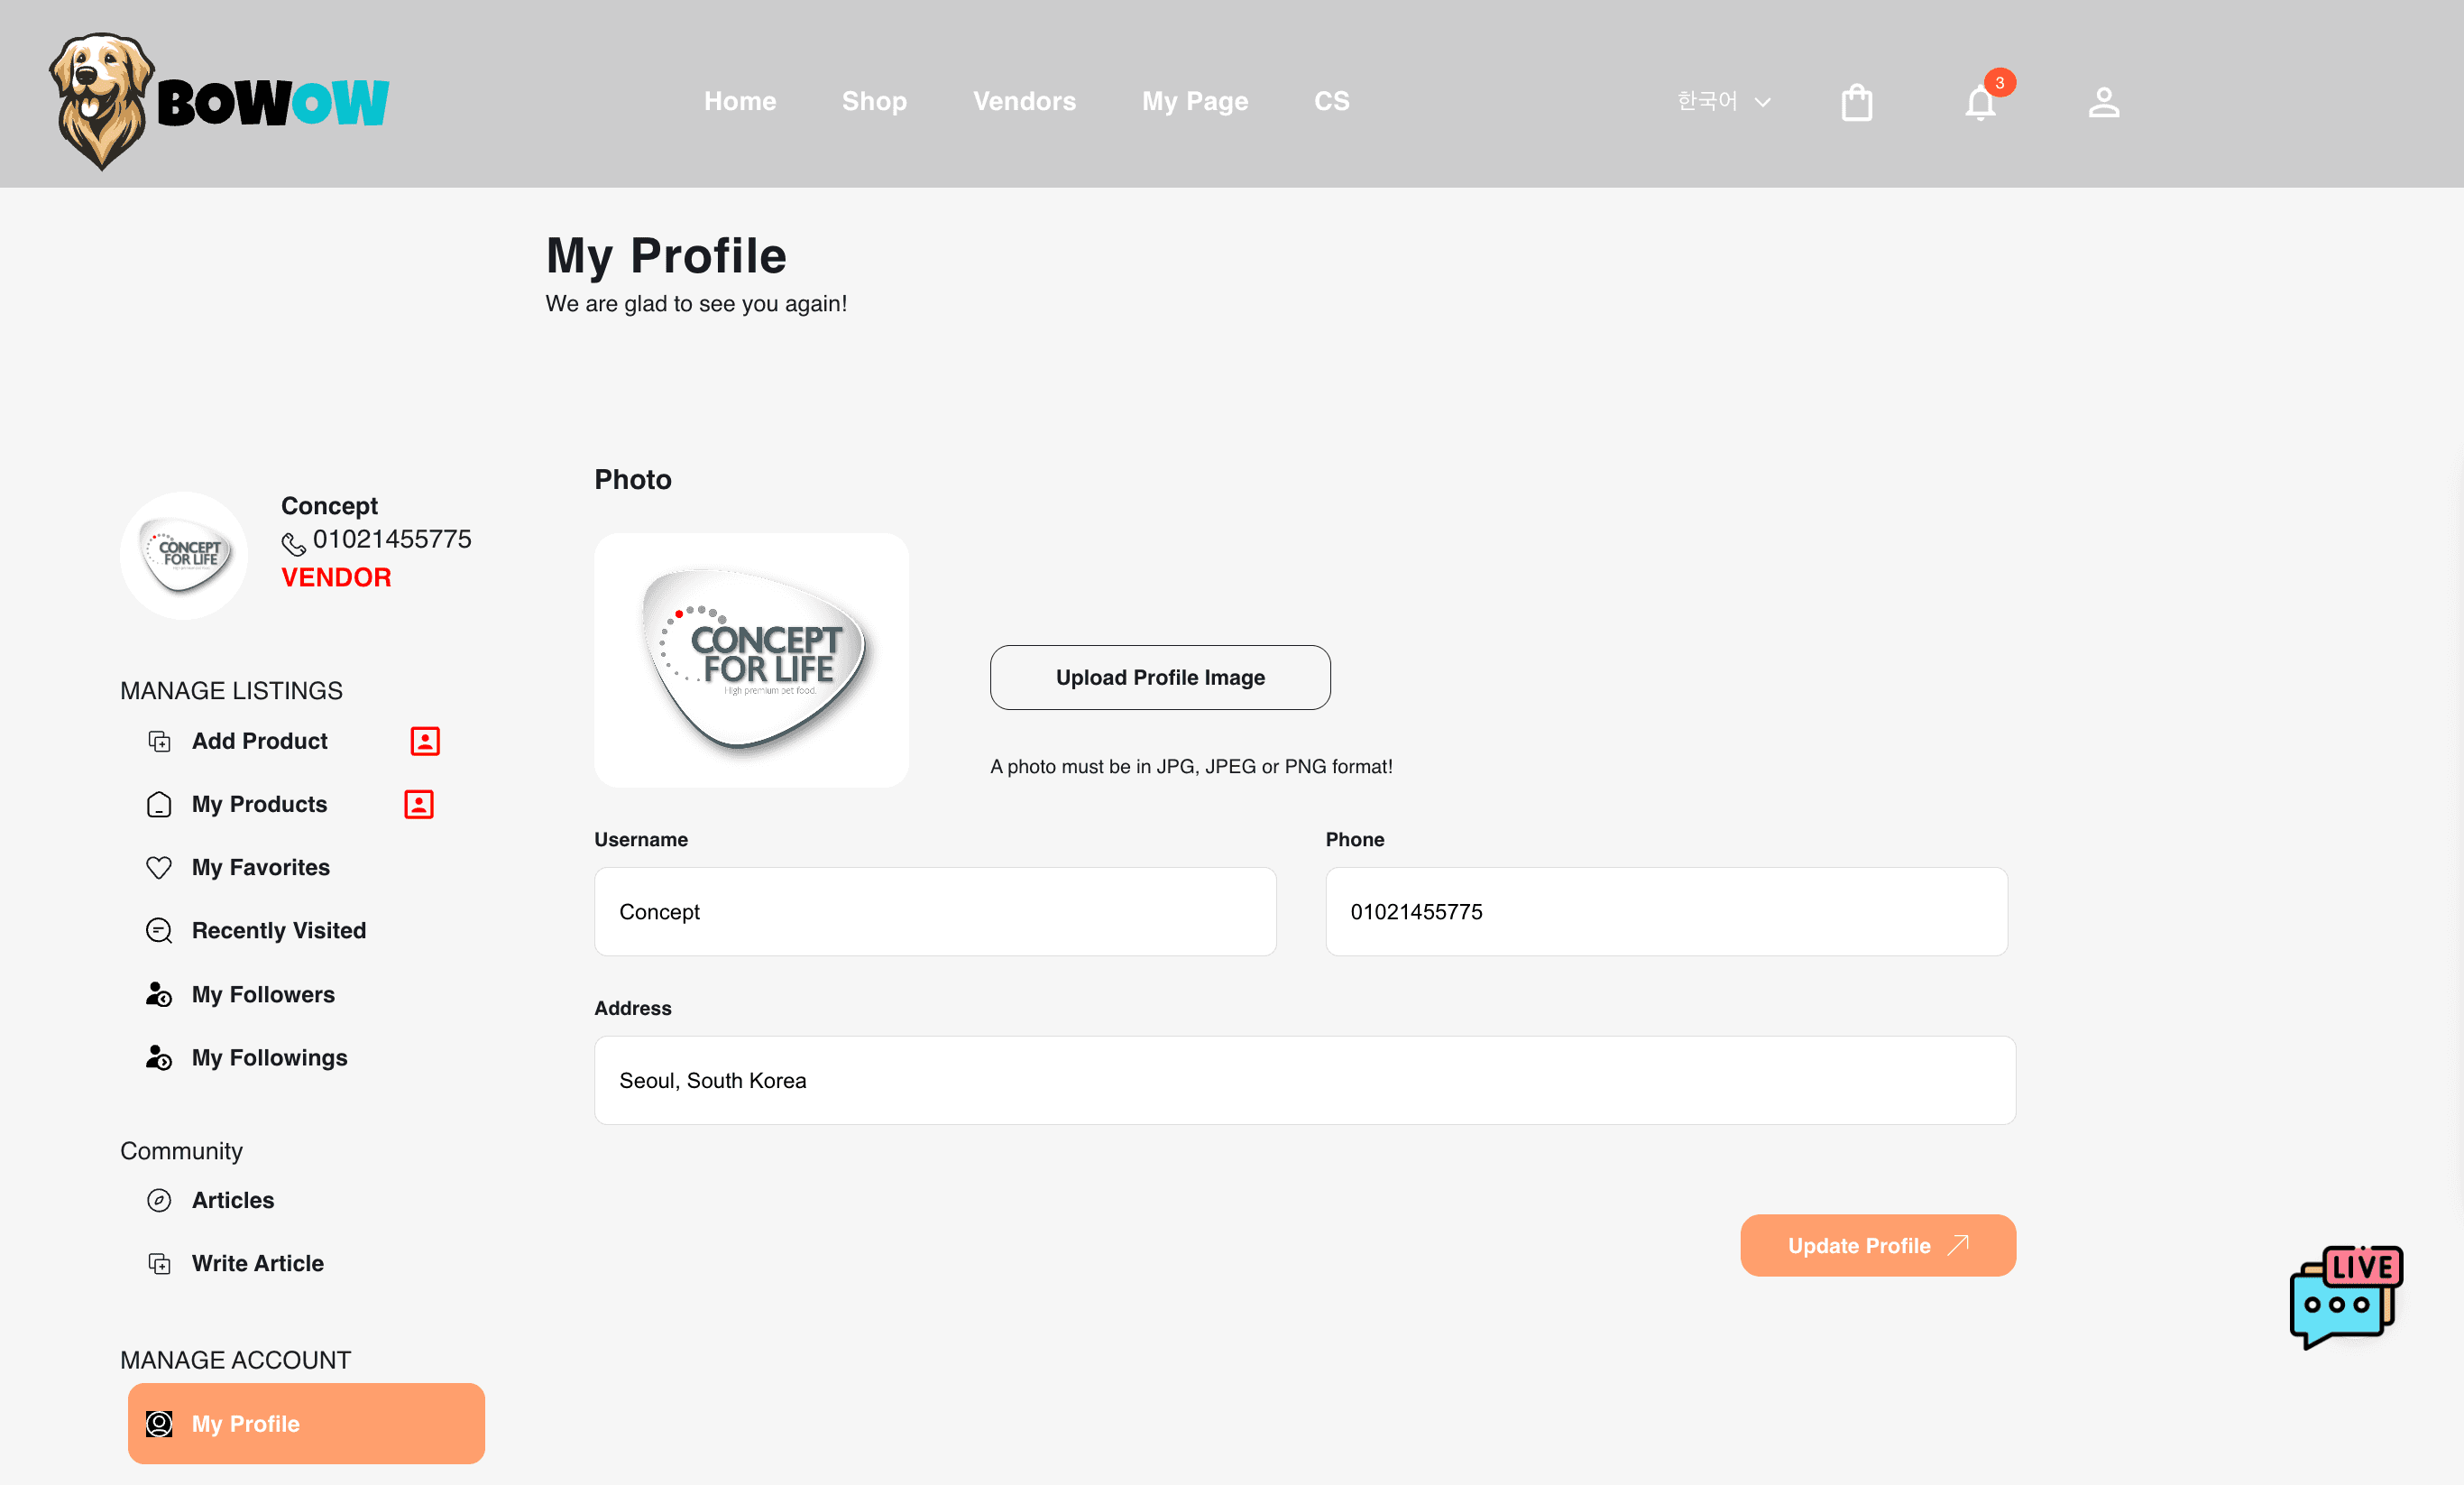Screen dimensions: 2464x1485
Task: Open the shopping bag cart icon
Action: pos(1856,102)
